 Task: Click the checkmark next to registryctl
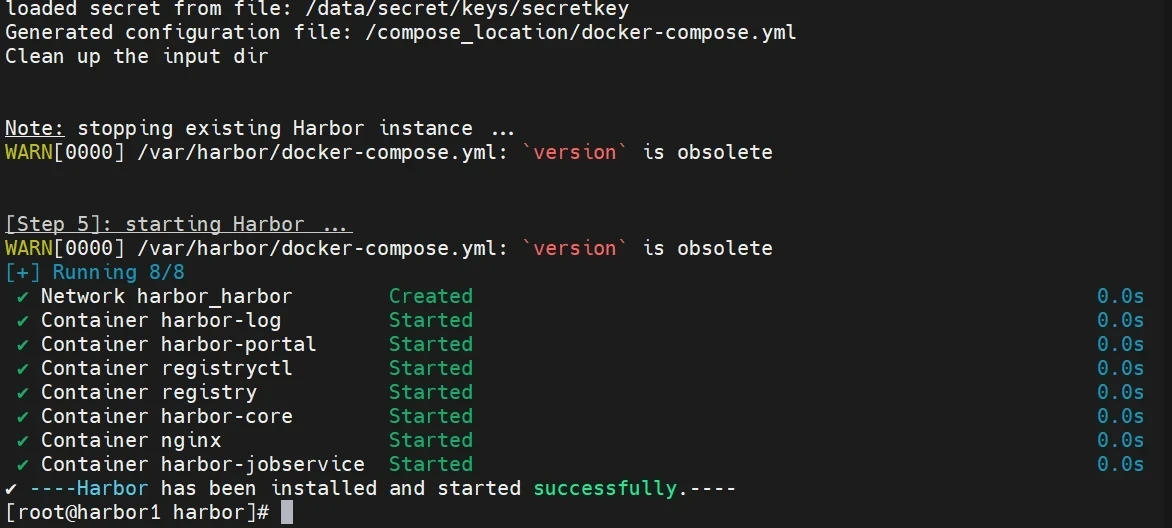pyautogui.click(x=22, y=368)
